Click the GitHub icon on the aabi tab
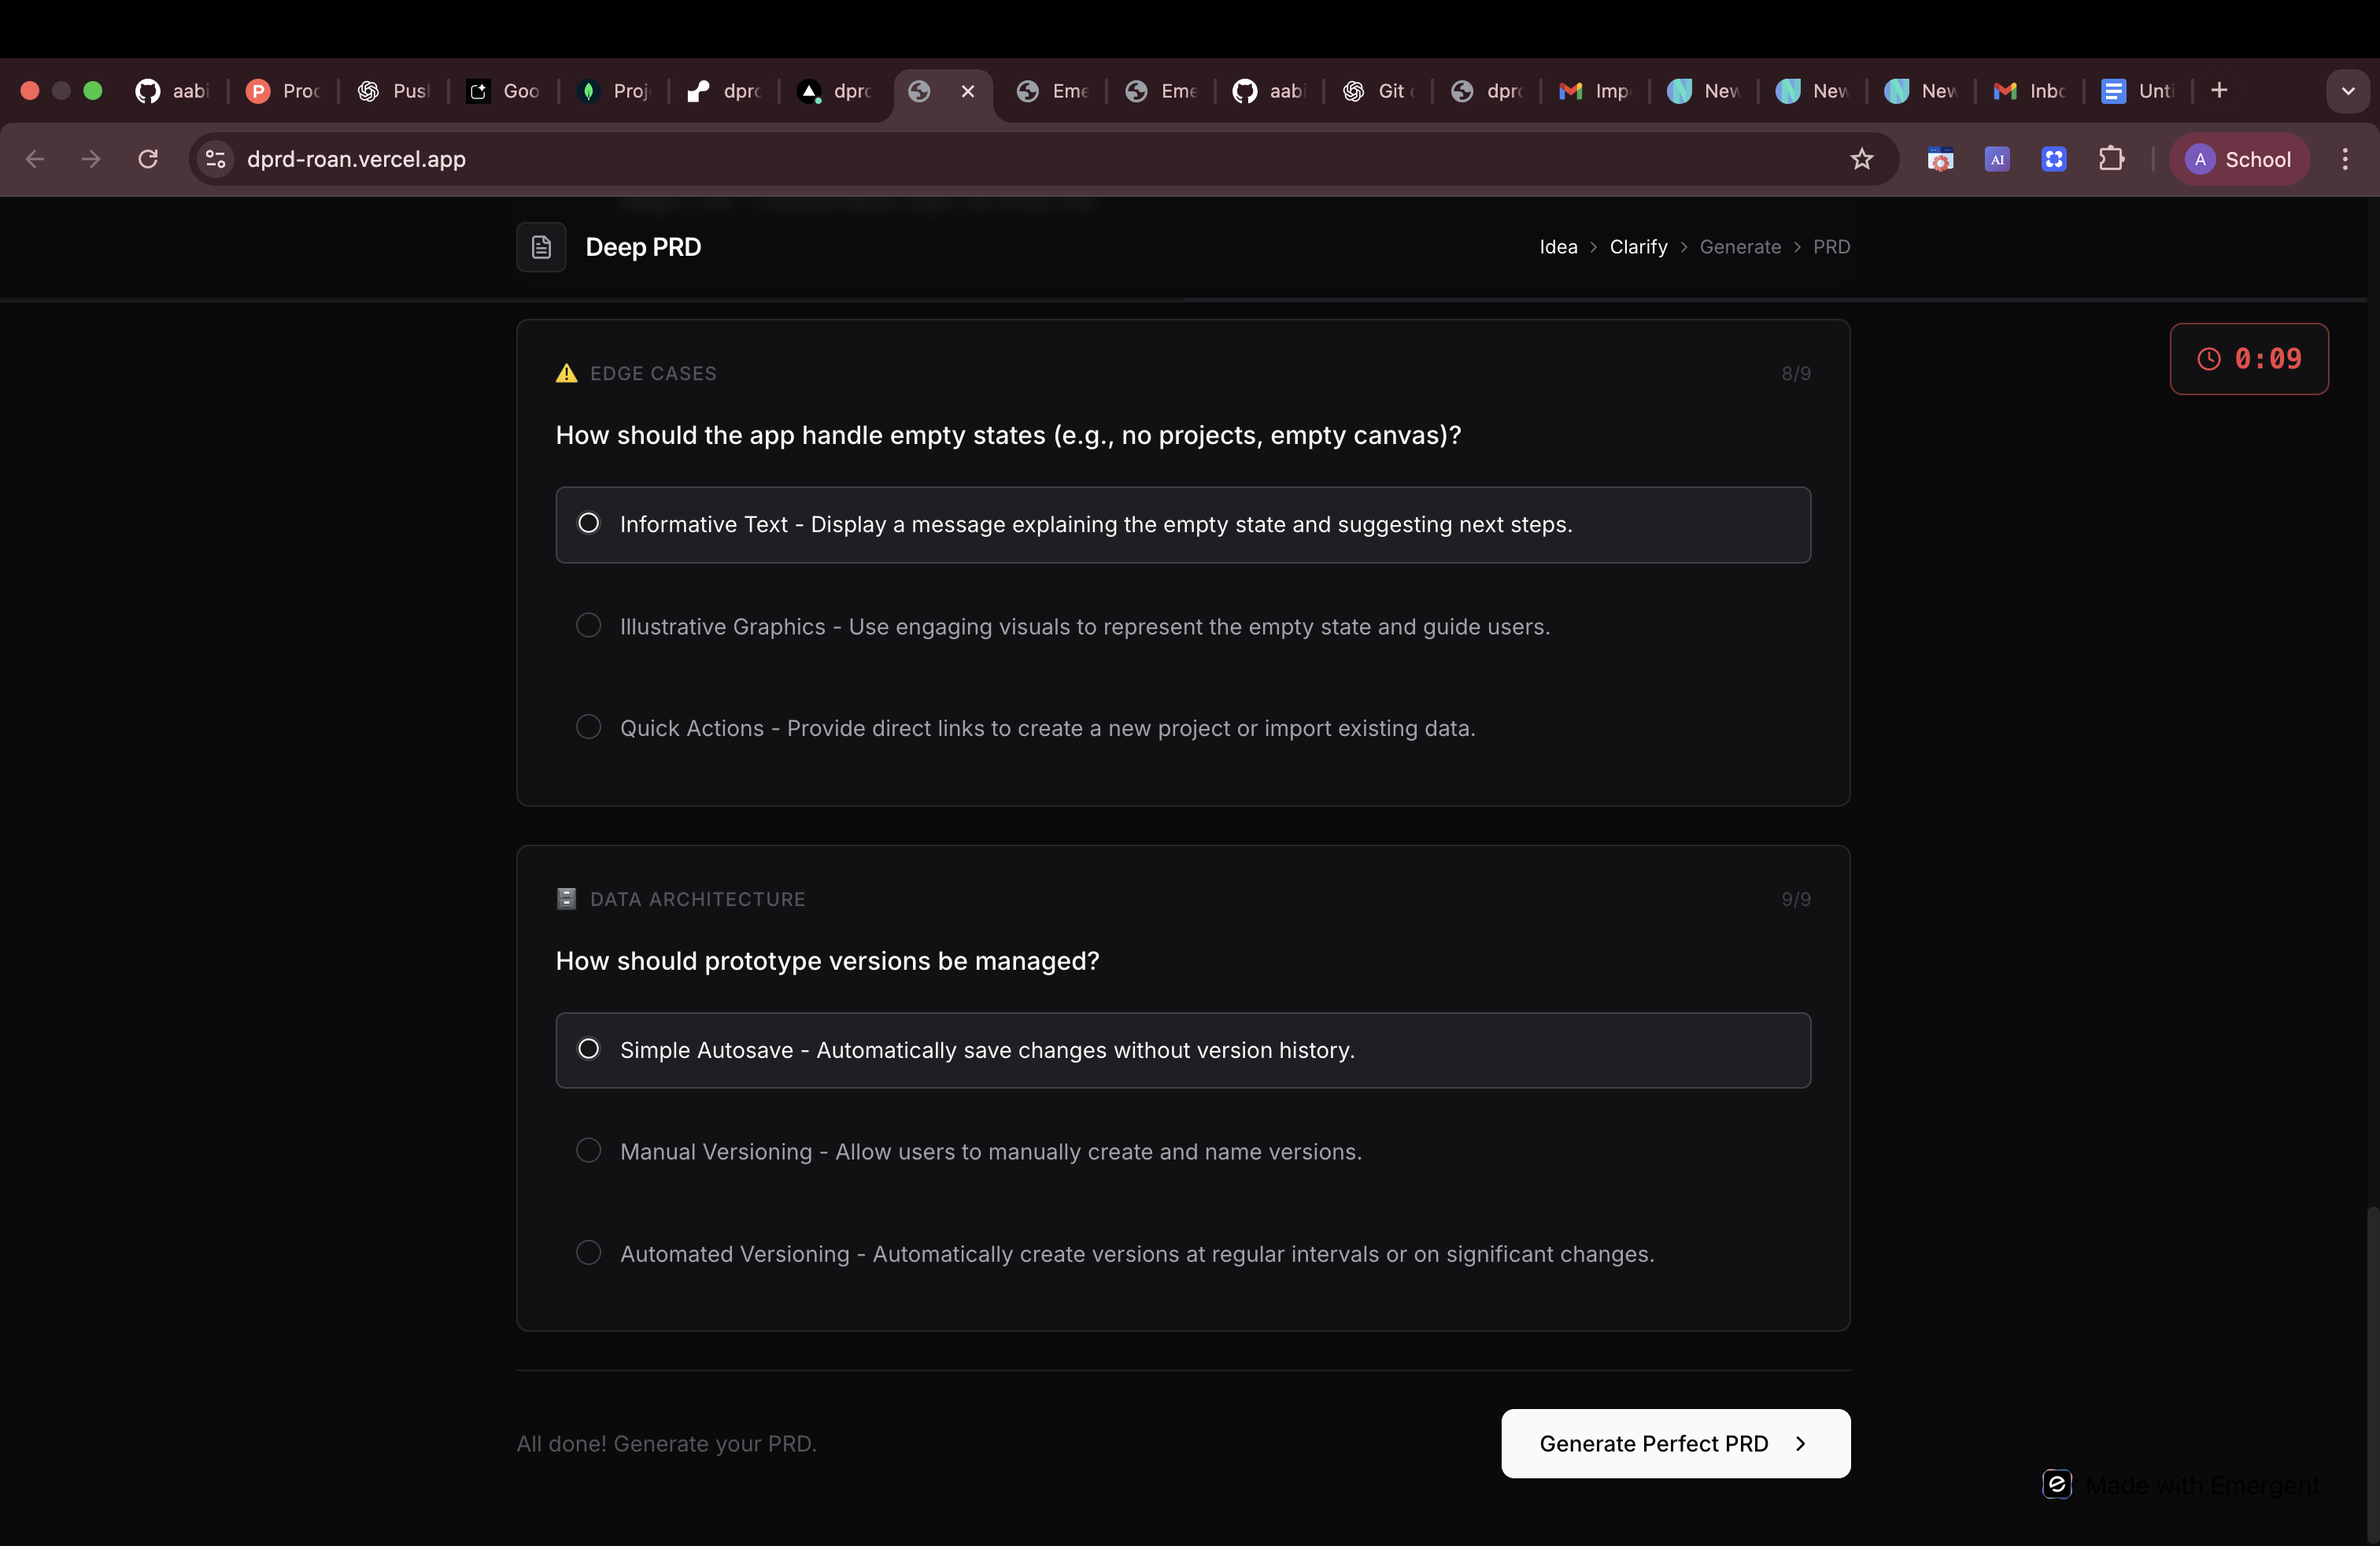 click(x=1245, y=91)
